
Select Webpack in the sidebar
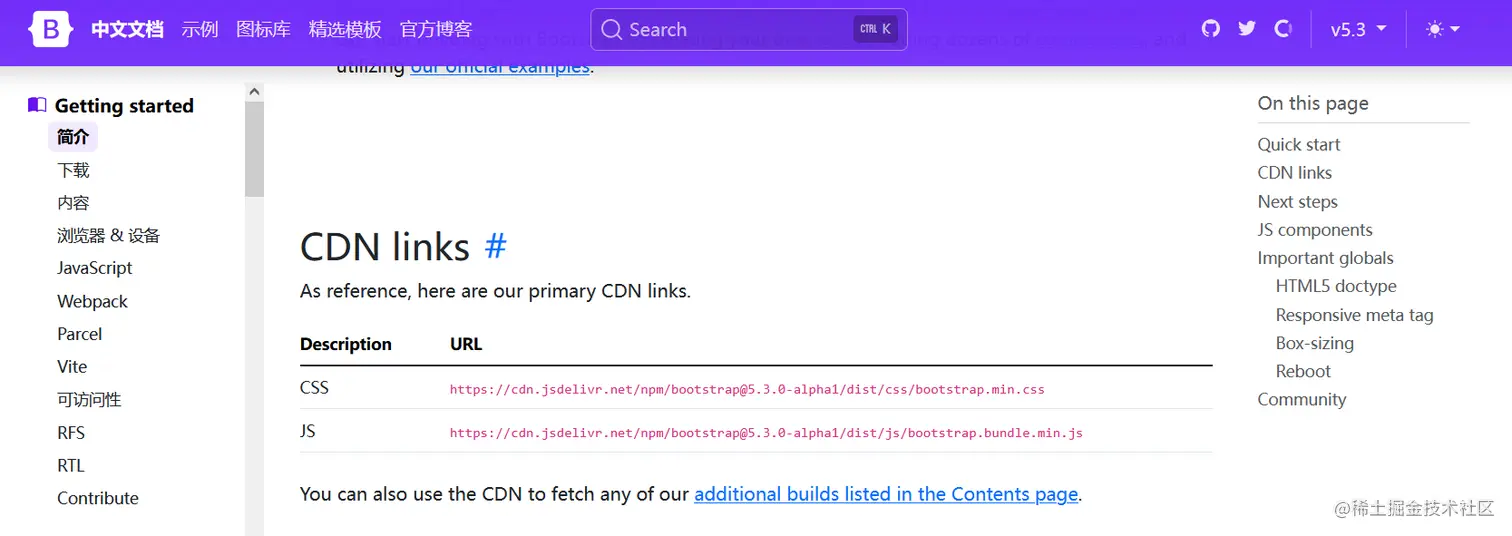[92, 301]
